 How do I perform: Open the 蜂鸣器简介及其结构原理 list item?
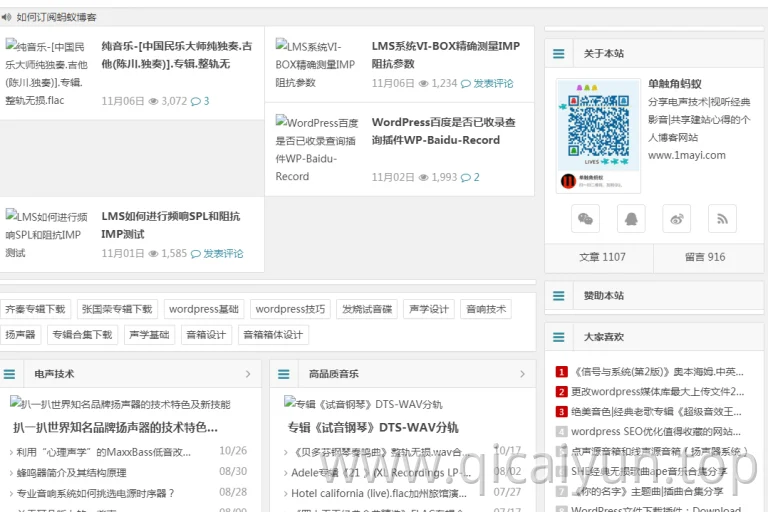pyautogui.click(x=72, y=473)
